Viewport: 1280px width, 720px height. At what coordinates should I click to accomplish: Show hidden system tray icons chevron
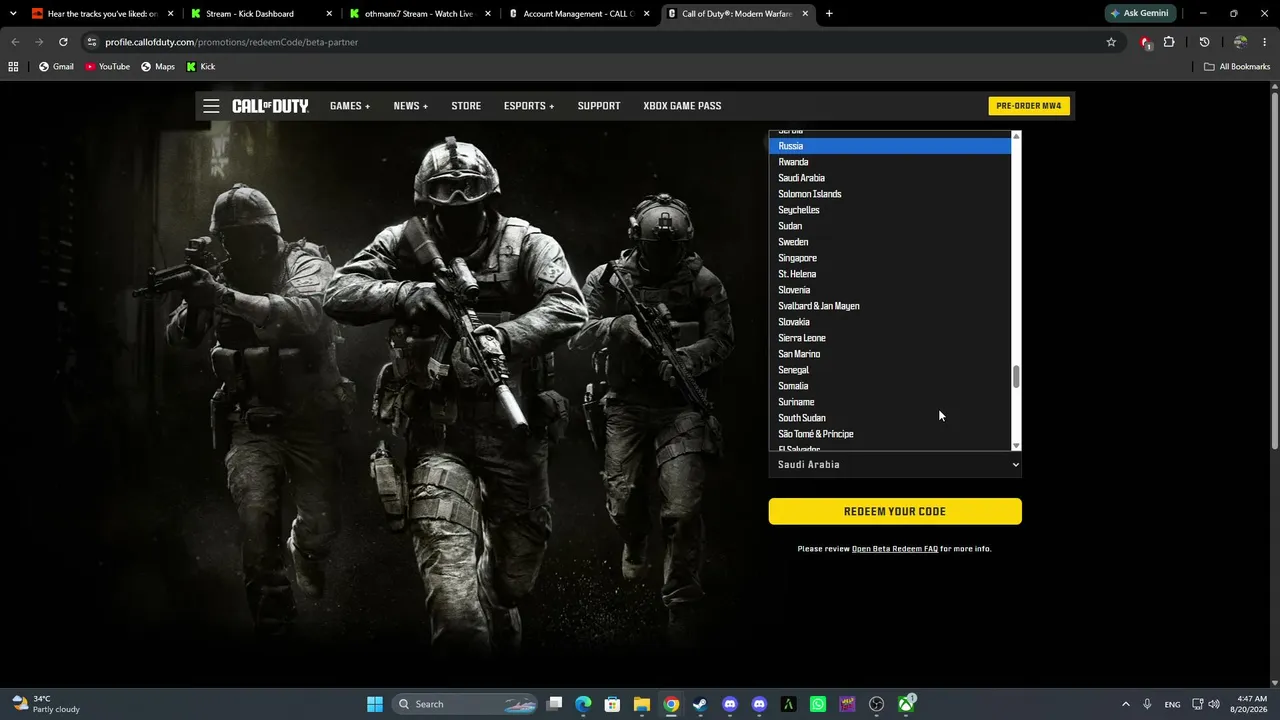coord(1125,704)
